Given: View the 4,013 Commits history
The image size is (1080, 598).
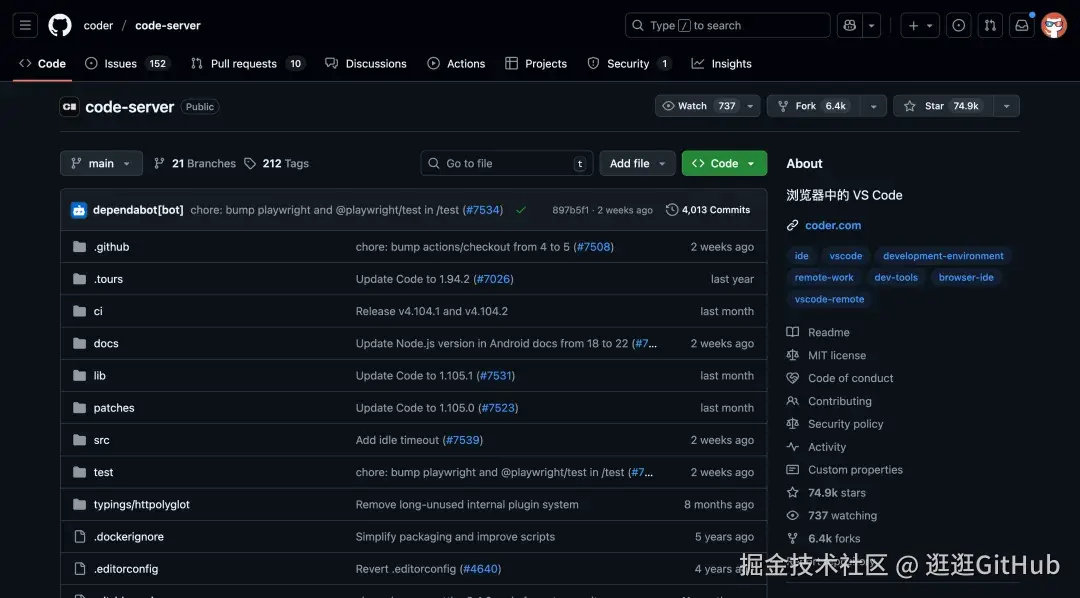Looking at the screenshot, I should pyautogui.click(x=708, y=210).
